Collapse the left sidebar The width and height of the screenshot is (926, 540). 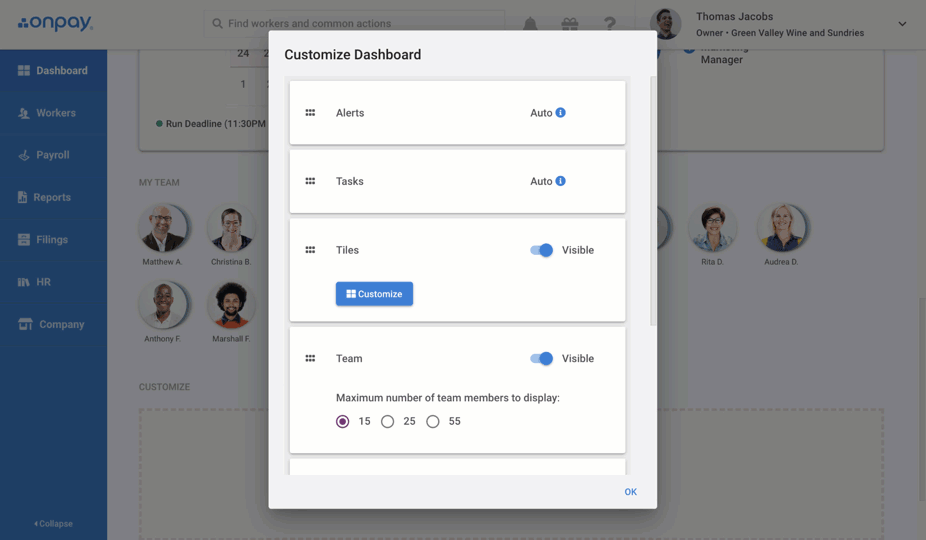coord(53,523)
